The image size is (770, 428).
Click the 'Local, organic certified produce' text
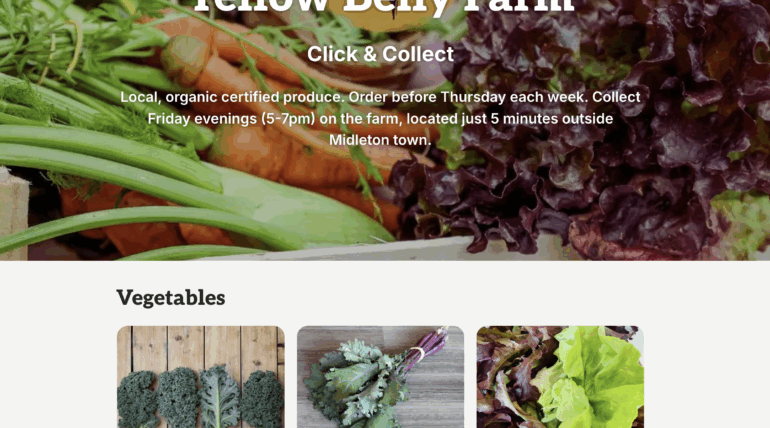coord(232,97)
